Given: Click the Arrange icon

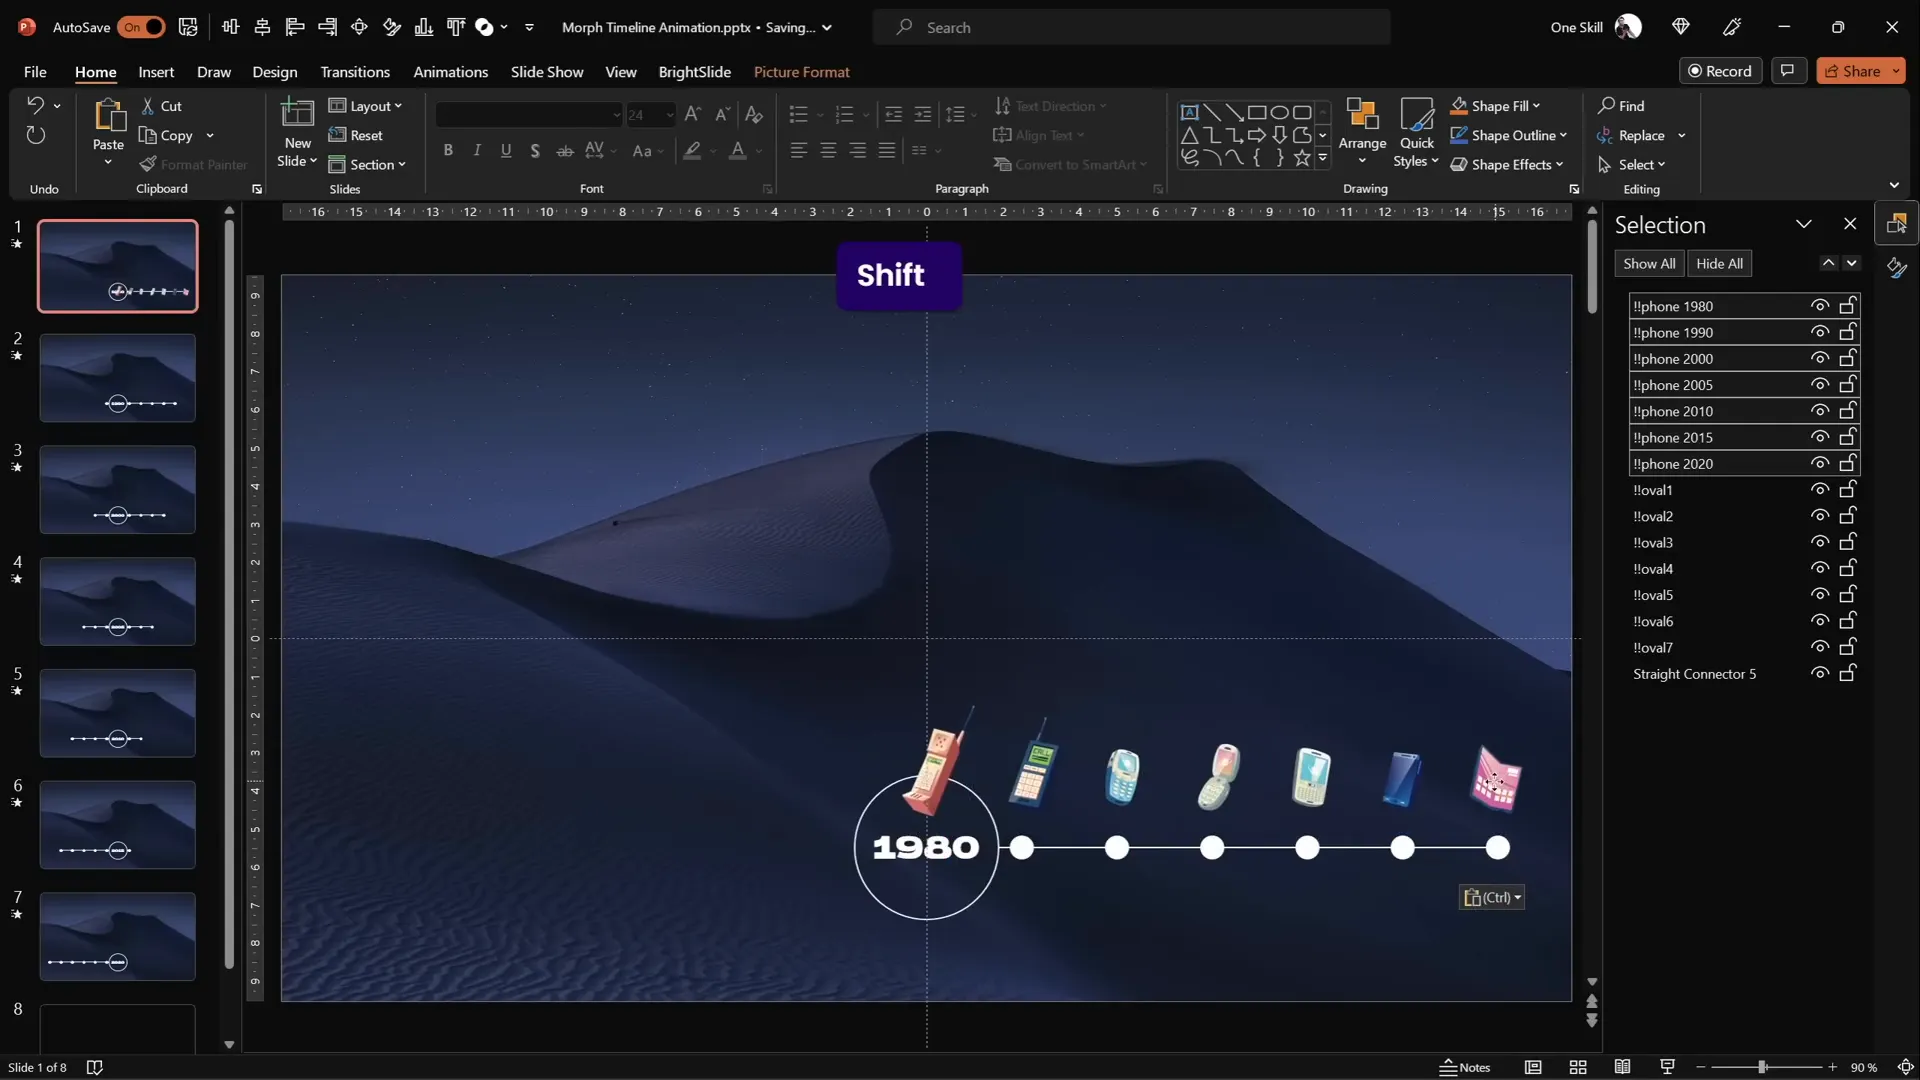Looking at the screenshot, I should [x=1362, y=114].
